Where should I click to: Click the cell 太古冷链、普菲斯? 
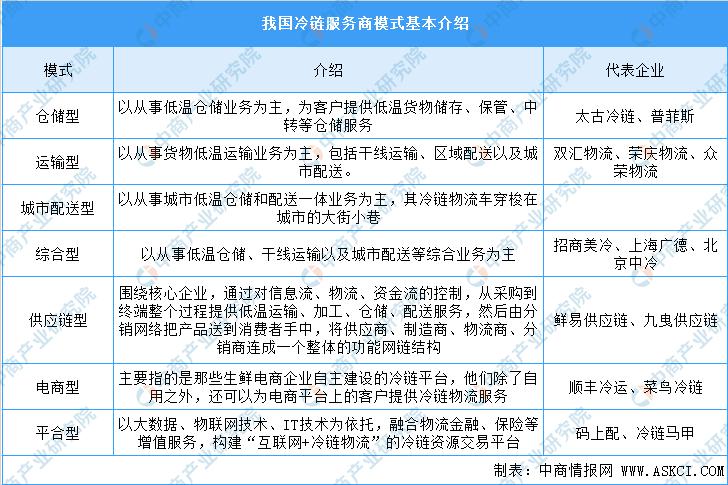tap(635, 116)
